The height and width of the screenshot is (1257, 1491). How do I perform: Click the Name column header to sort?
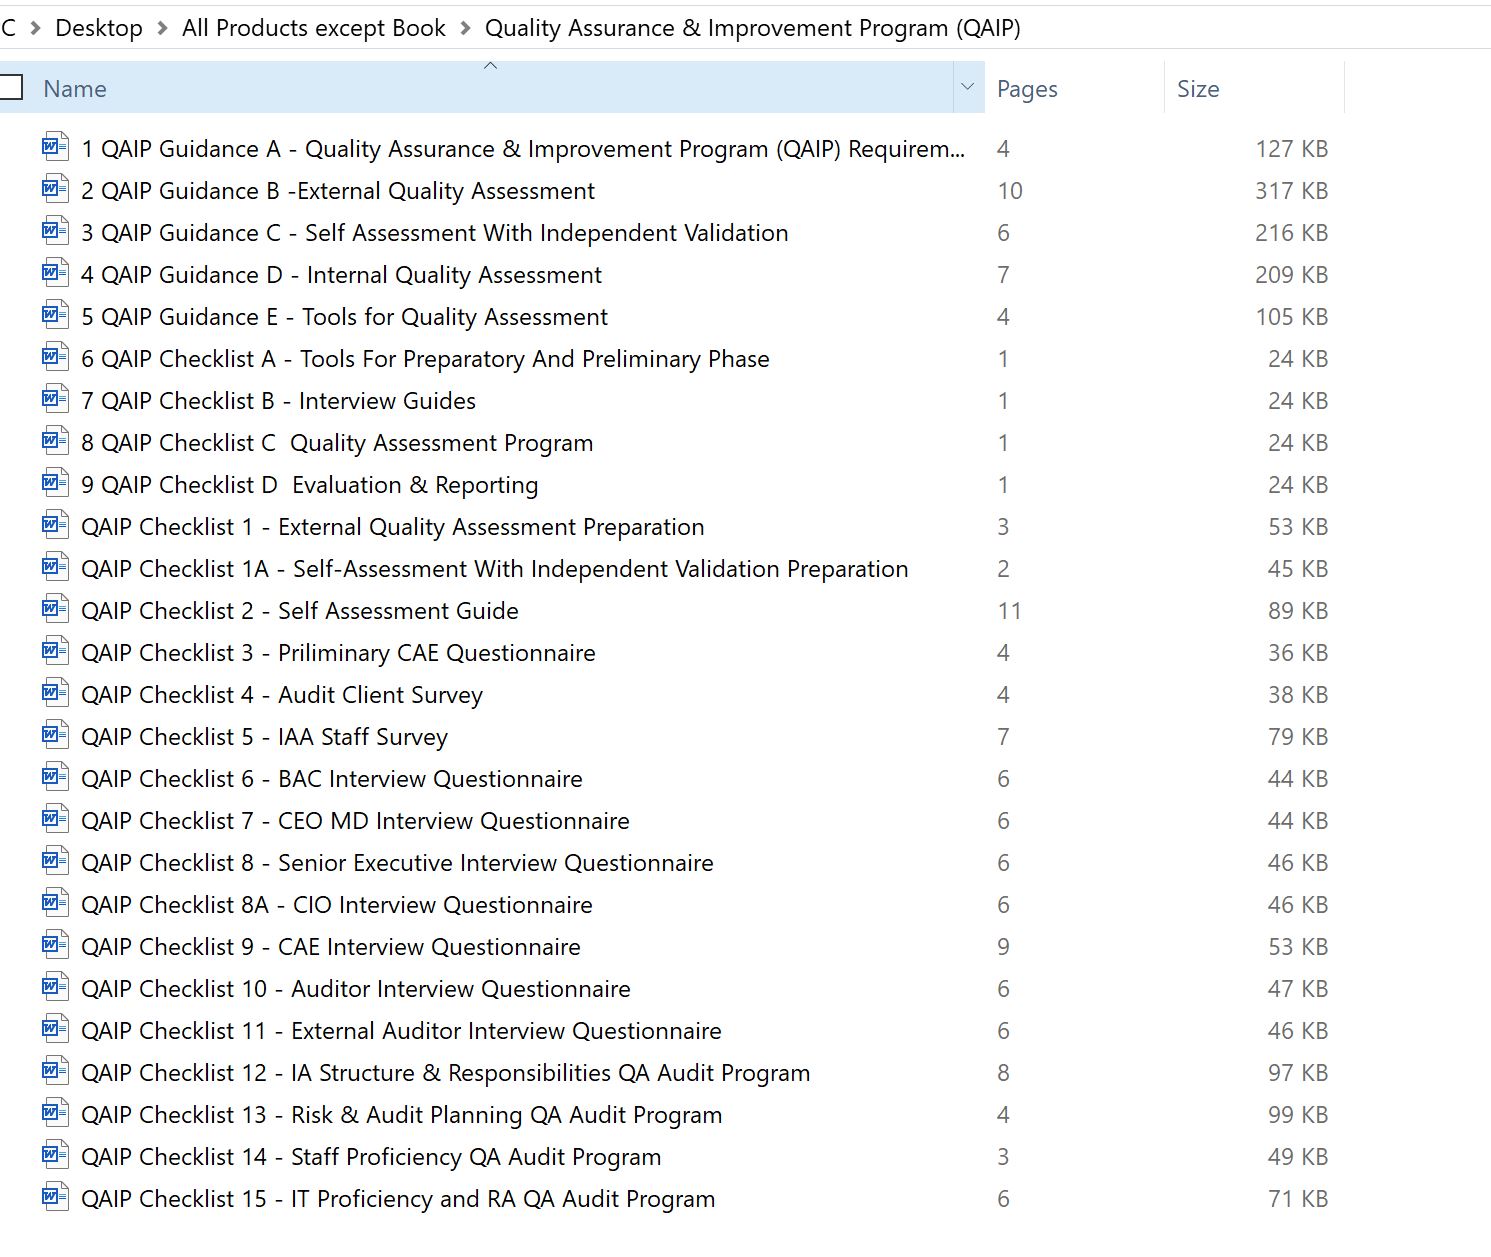coord(75,89)
